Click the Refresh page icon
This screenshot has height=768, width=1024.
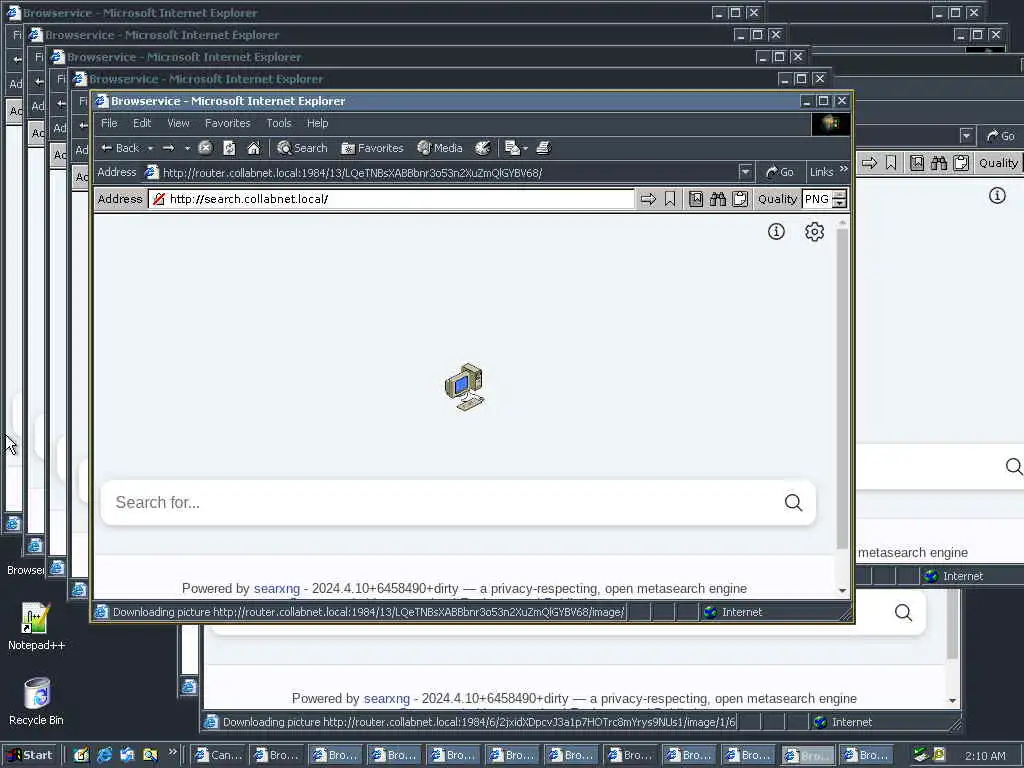pyautogui.click(x=229, y=148)
